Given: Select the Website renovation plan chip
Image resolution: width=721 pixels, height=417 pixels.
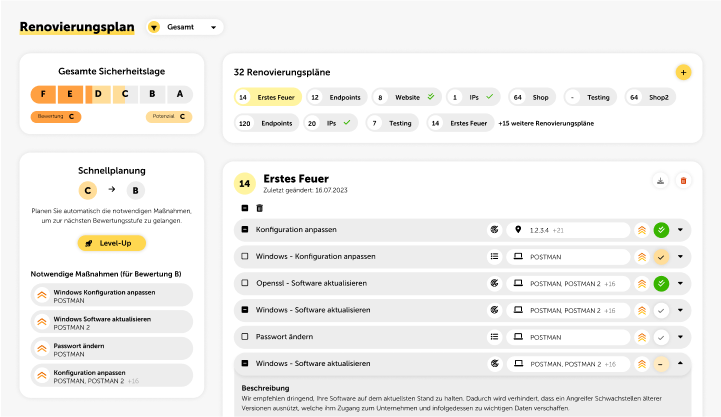Looking at the screenshot, I should tap(406, 97).
